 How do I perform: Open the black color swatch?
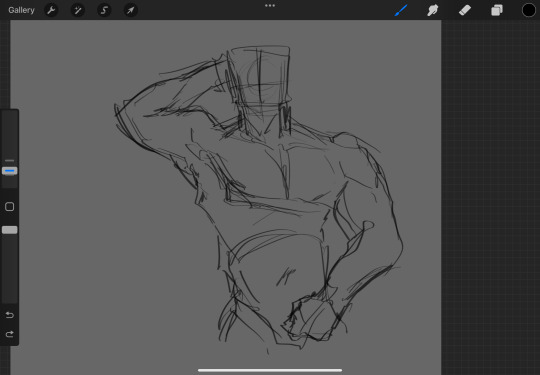pyautogui.click(x=529, y=10)
